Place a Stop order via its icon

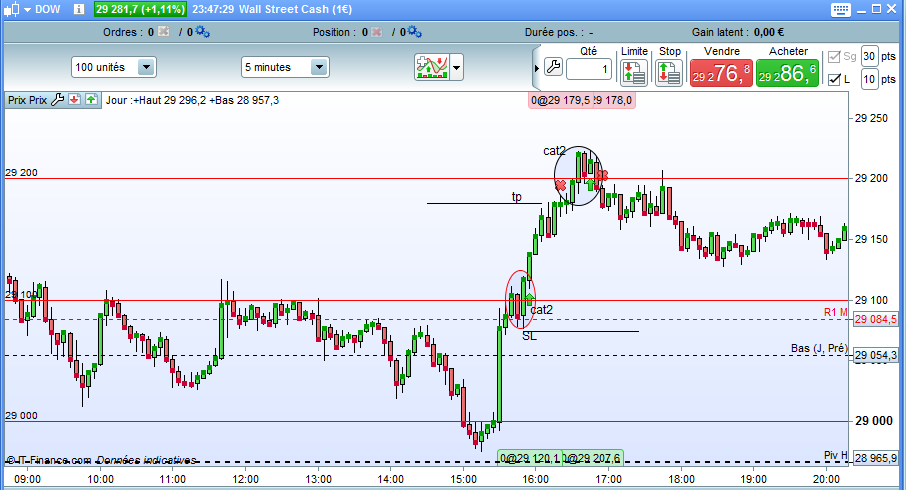(669, 73)
